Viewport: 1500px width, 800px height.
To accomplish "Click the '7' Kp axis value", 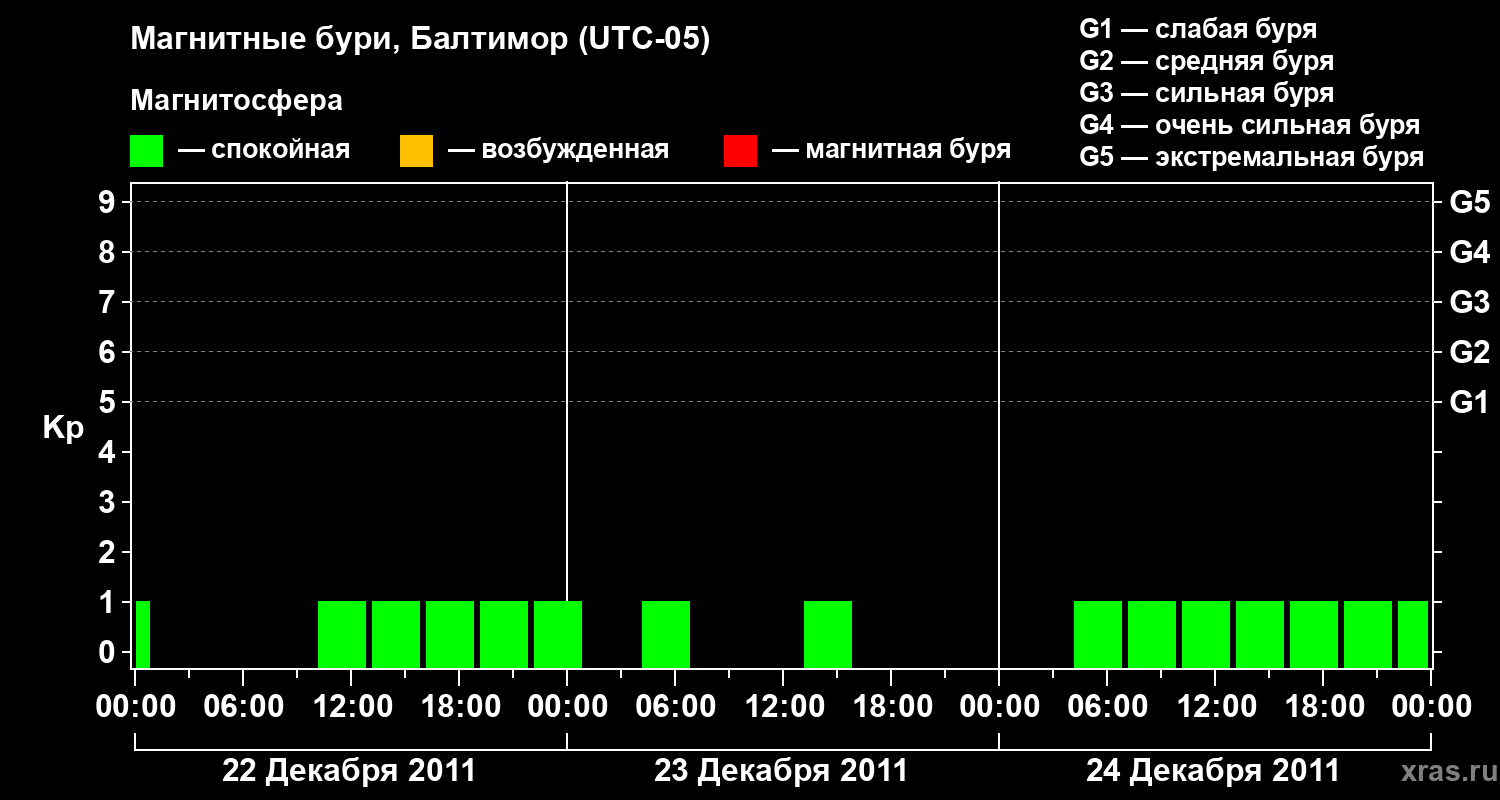I will pos(109,302).
